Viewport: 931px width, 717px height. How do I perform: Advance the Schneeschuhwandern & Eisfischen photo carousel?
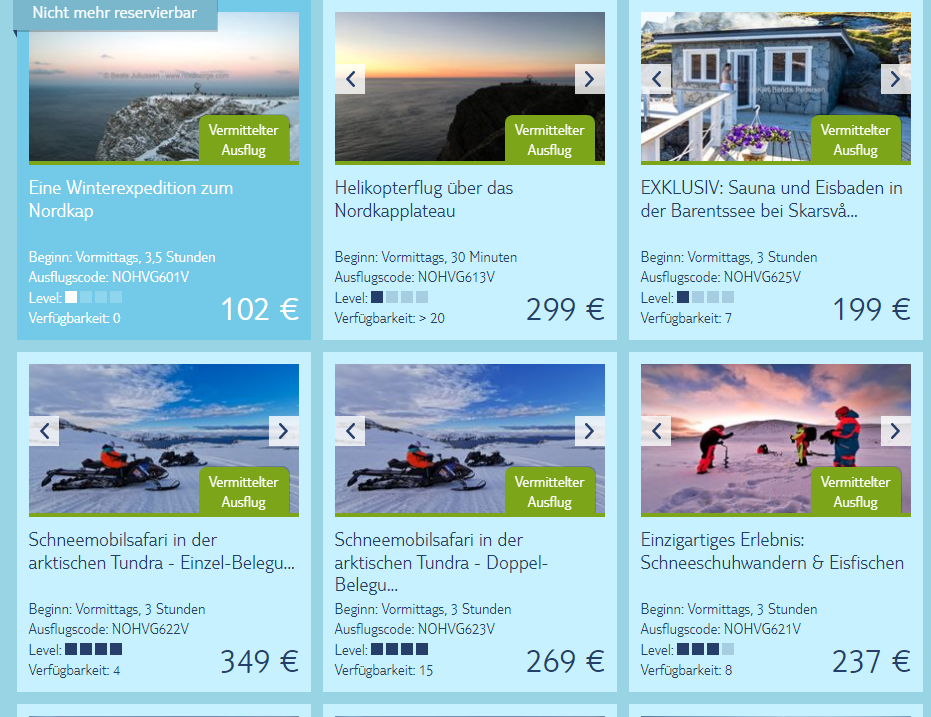[x=895, y=431]
